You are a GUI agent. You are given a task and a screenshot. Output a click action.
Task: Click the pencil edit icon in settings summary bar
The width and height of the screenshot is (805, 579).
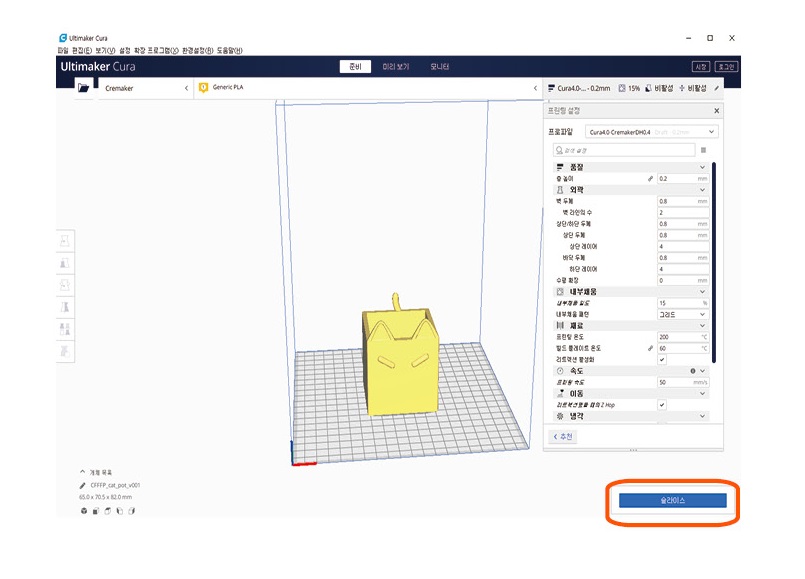click(717, 88)
